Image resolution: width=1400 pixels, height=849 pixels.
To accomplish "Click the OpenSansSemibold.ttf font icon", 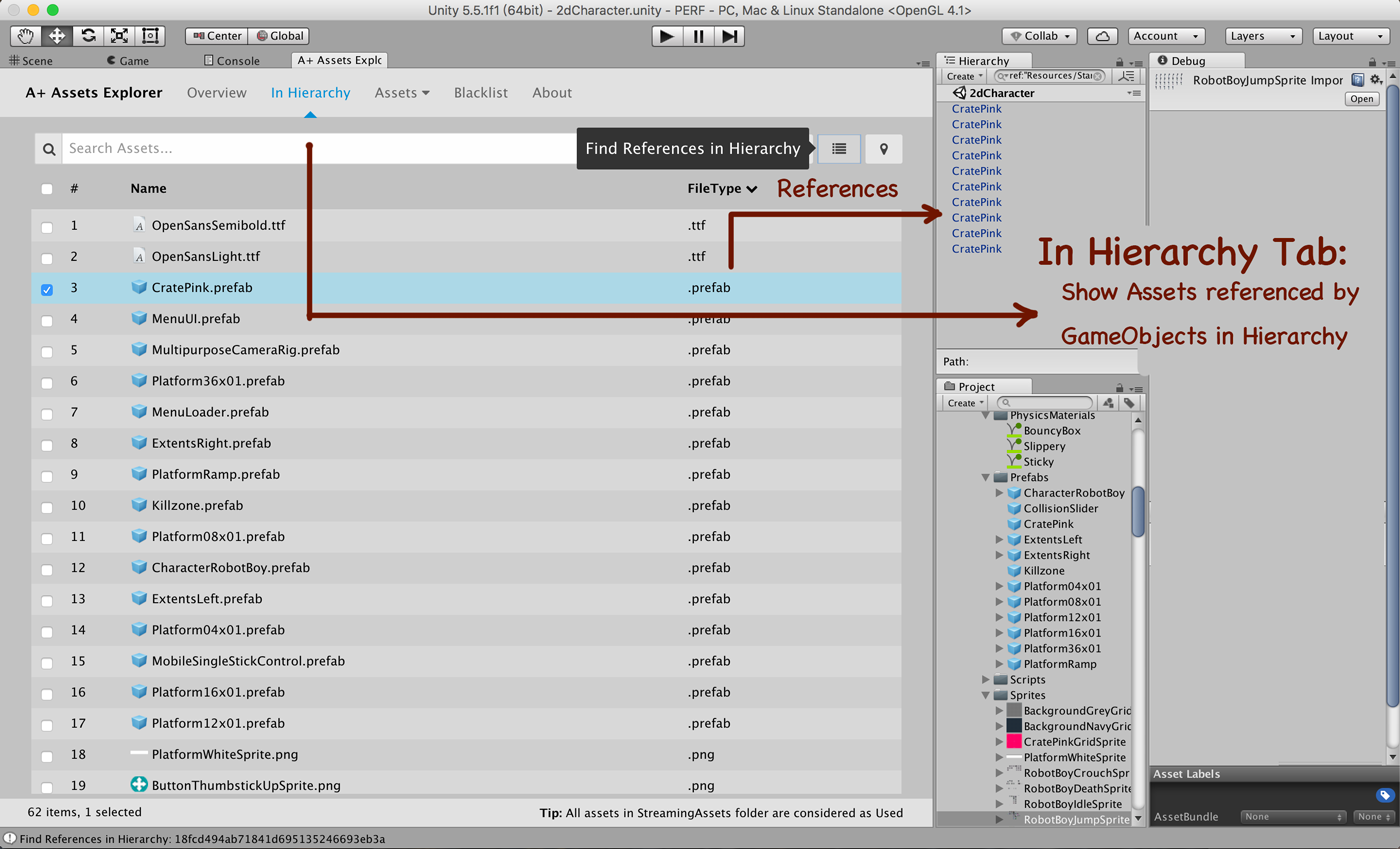I will click(x=139, y=226).
